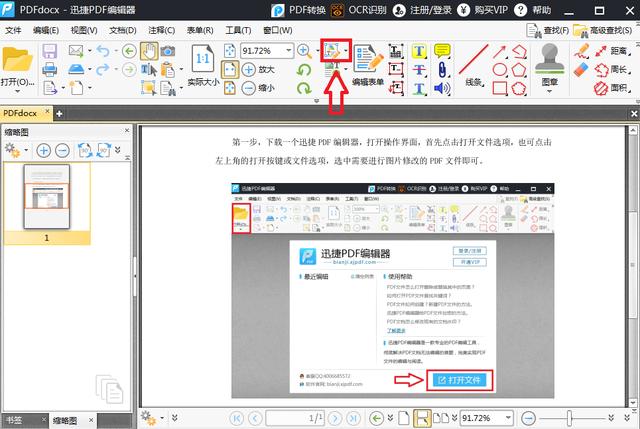This screenshot has height=429, width=640.
Task: Select the page 1 thumbnail
Action: pos(47,196)
